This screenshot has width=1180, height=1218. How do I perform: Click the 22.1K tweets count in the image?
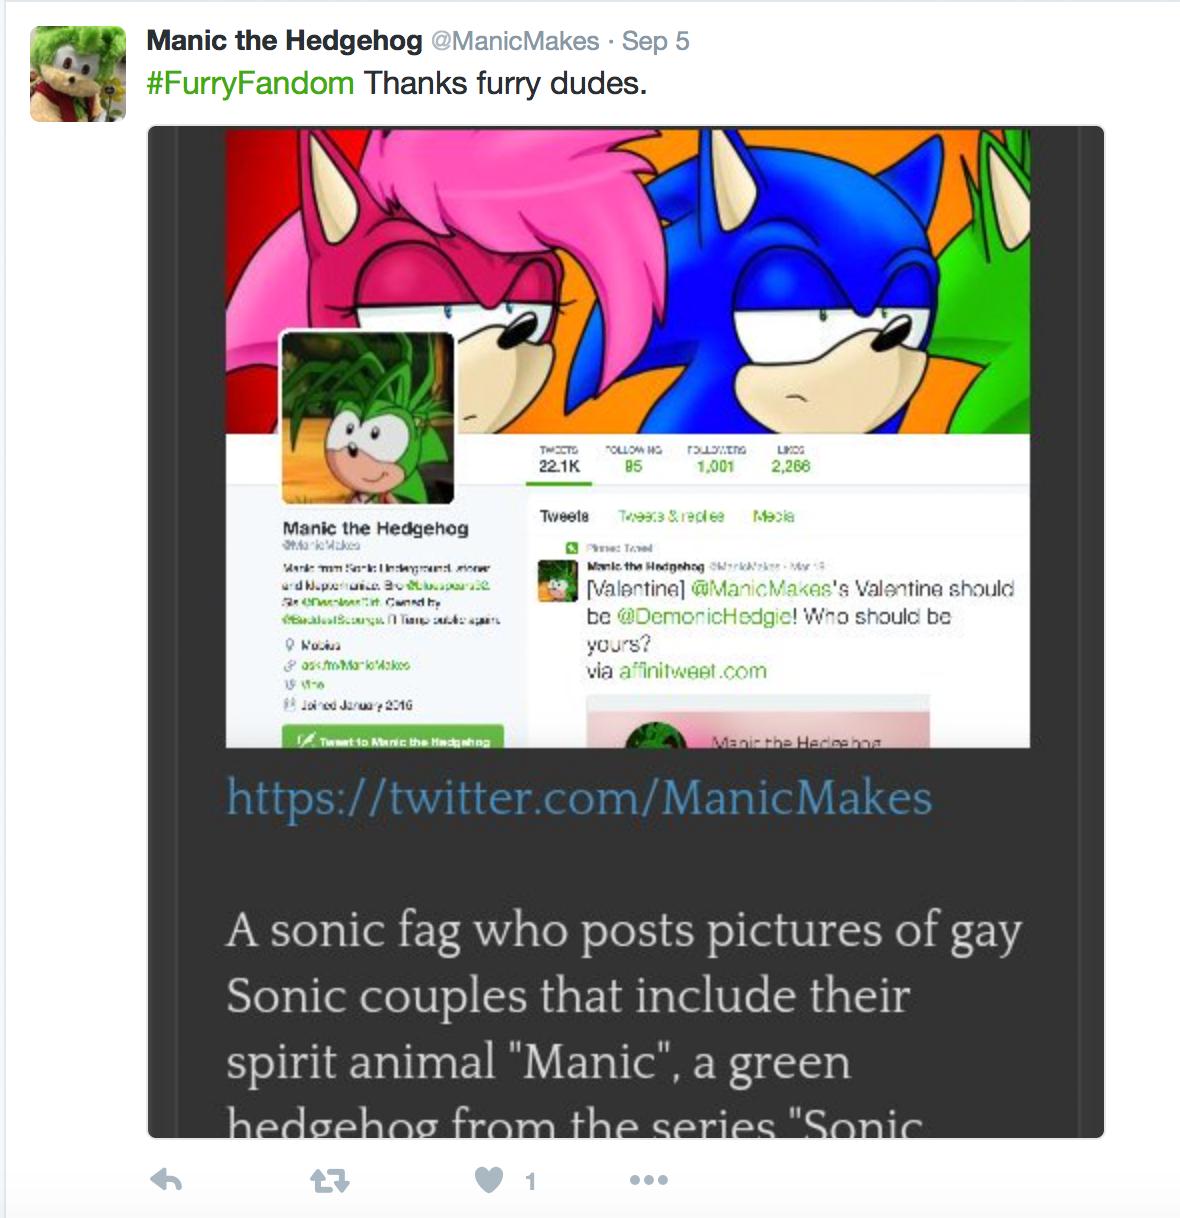tap(559, 466)
